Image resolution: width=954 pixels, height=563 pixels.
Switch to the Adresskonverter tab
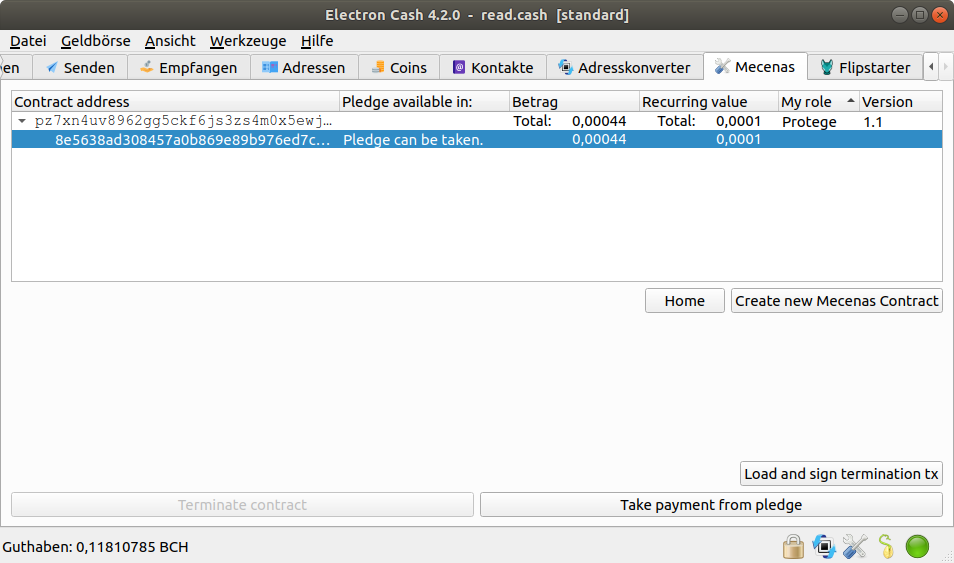click(624, 68)
